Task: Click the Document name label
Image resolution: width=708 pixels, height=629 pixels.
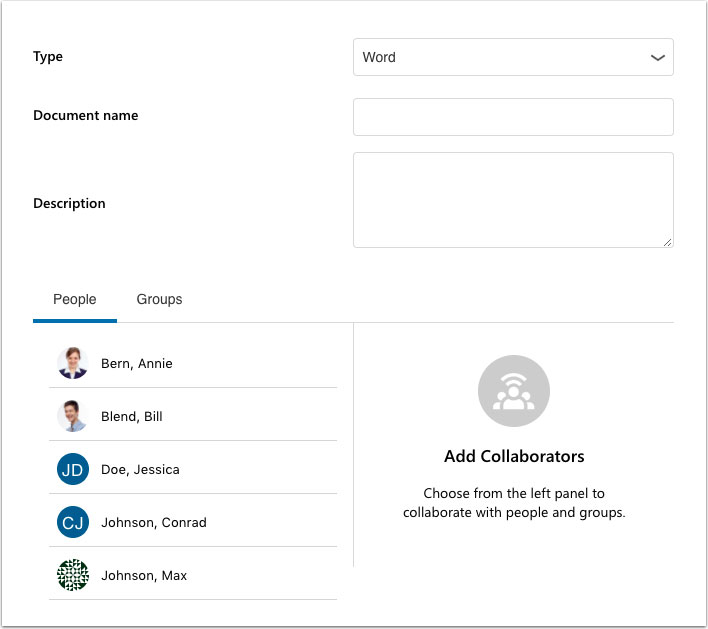Action: click(x=86, y=116)
